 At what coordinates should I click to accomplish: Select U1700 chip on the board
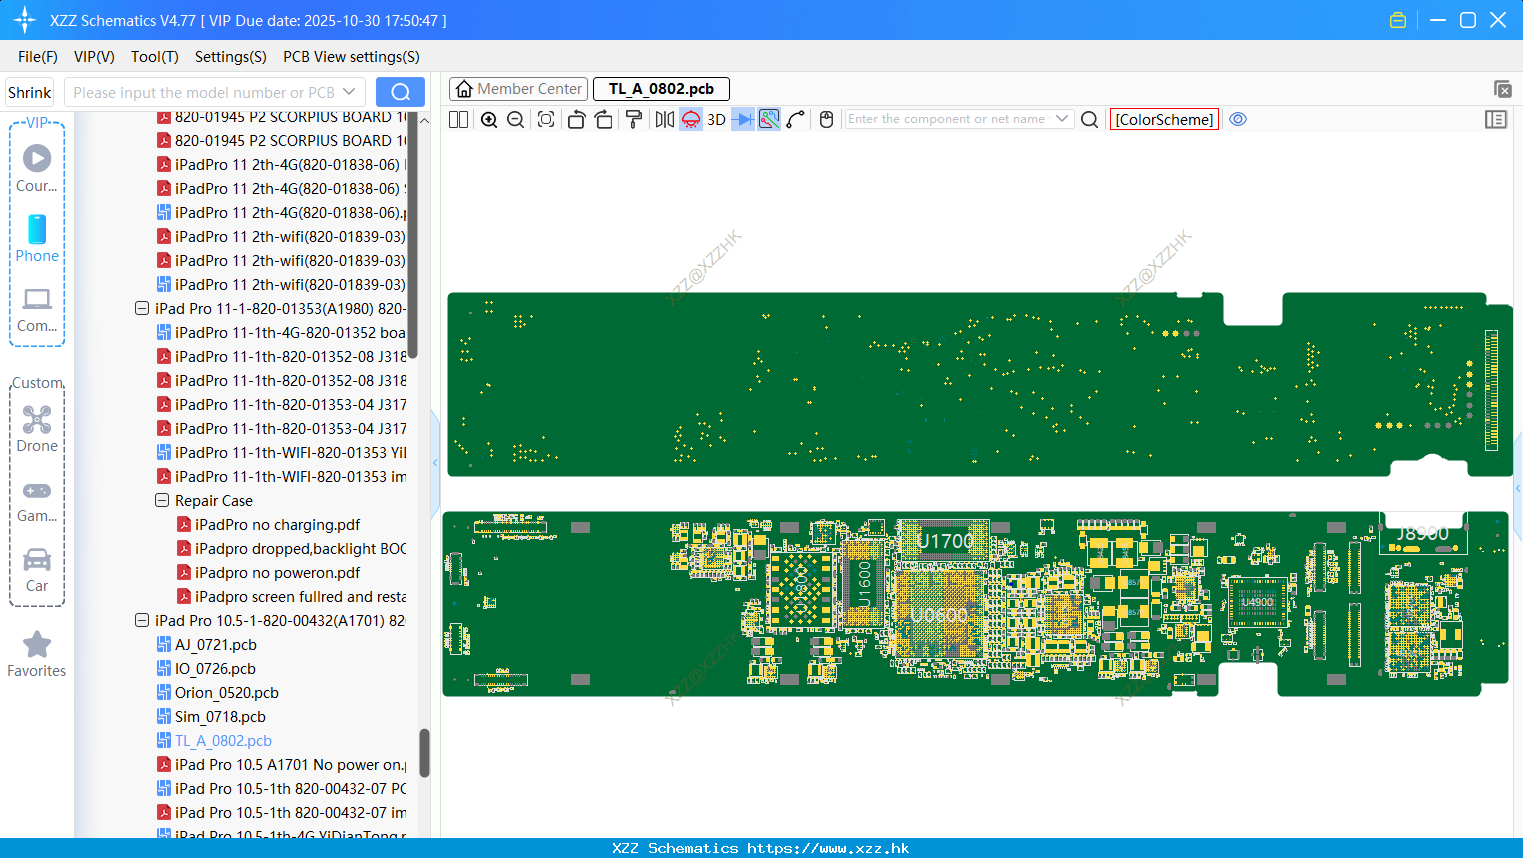click(945, 541)
